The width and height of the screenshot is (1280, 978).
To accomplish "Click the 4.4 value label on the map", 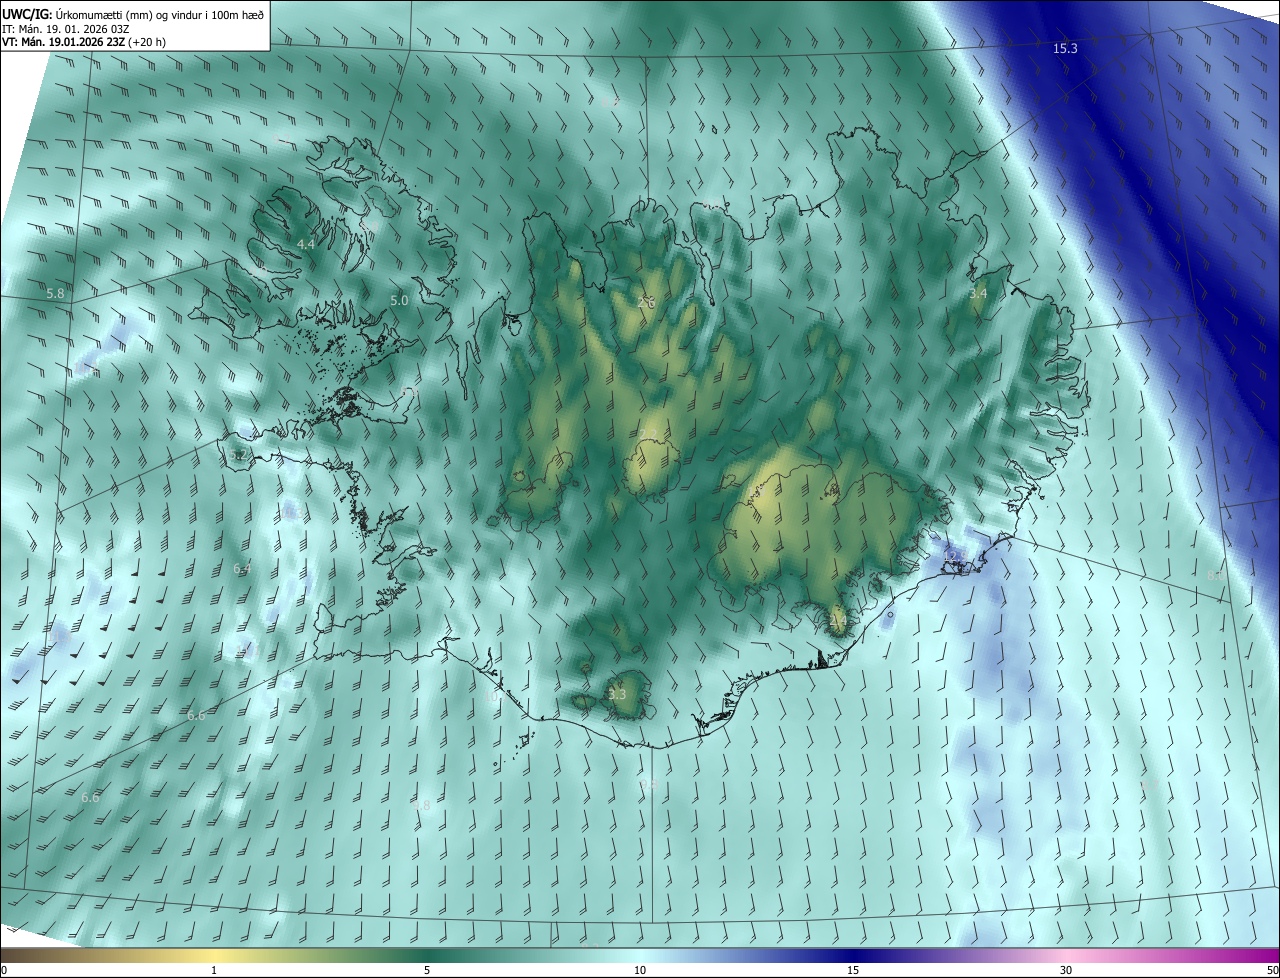I will (x=306, y=244).
